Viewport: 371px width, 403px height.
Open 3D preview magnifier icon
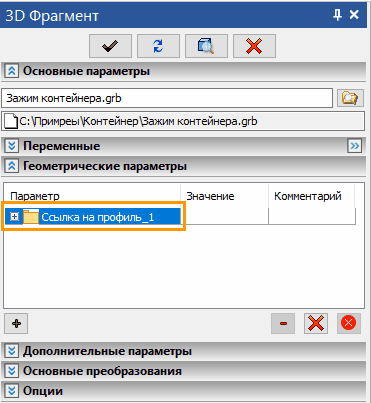(206, 46)
